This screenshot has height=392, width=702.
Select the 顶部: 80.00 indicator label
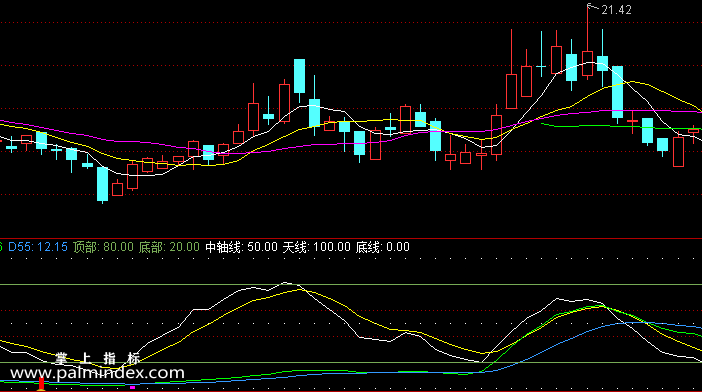coord(103,247)
